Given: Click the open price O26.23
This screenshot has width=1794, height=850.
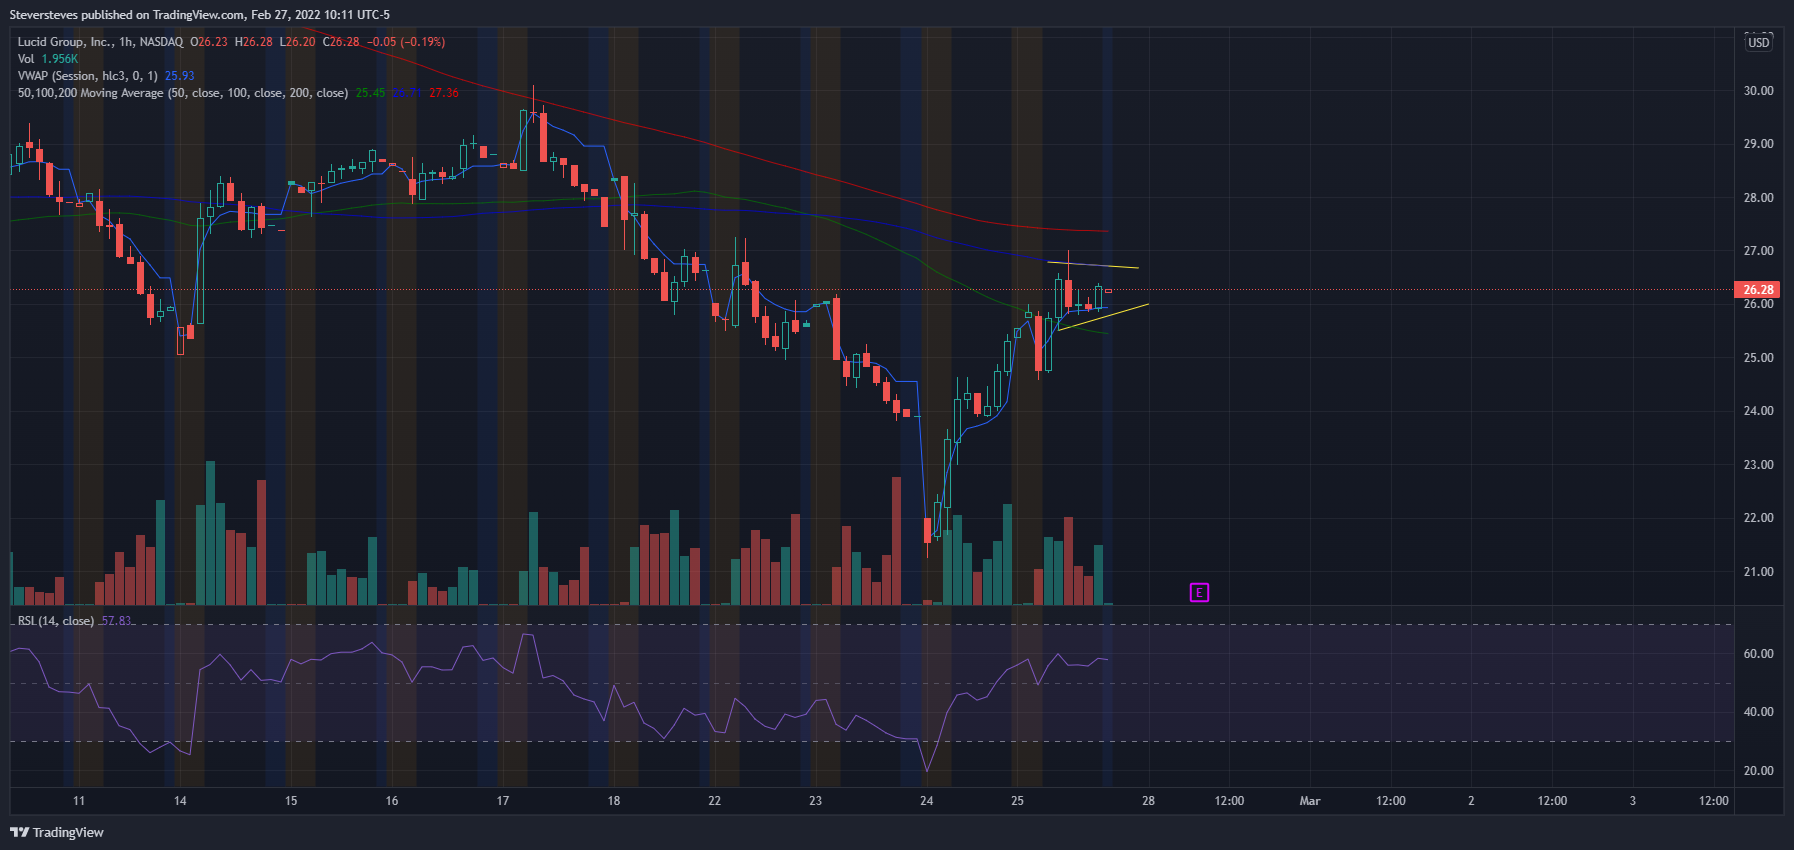Looking at the screenshot, I should (209, 42).
